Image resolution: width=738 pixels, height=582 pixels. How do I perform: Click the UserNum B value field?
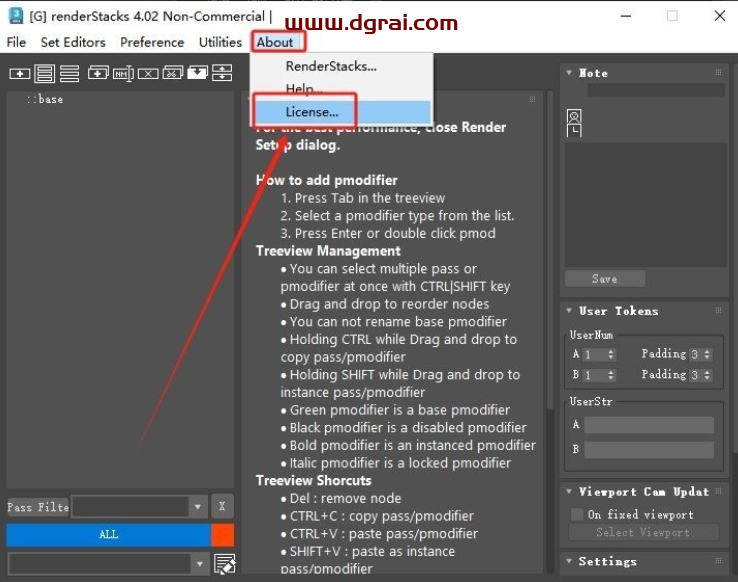pyautogui.click(x=594, y=375)
